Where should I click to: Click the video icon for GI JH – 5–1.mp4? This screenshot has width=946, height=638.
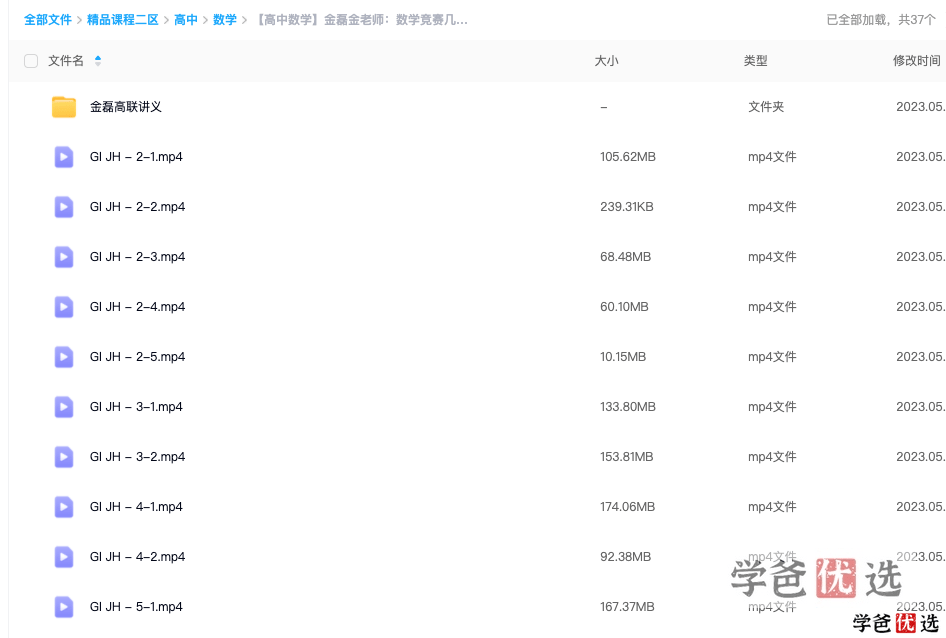[63, 608]
